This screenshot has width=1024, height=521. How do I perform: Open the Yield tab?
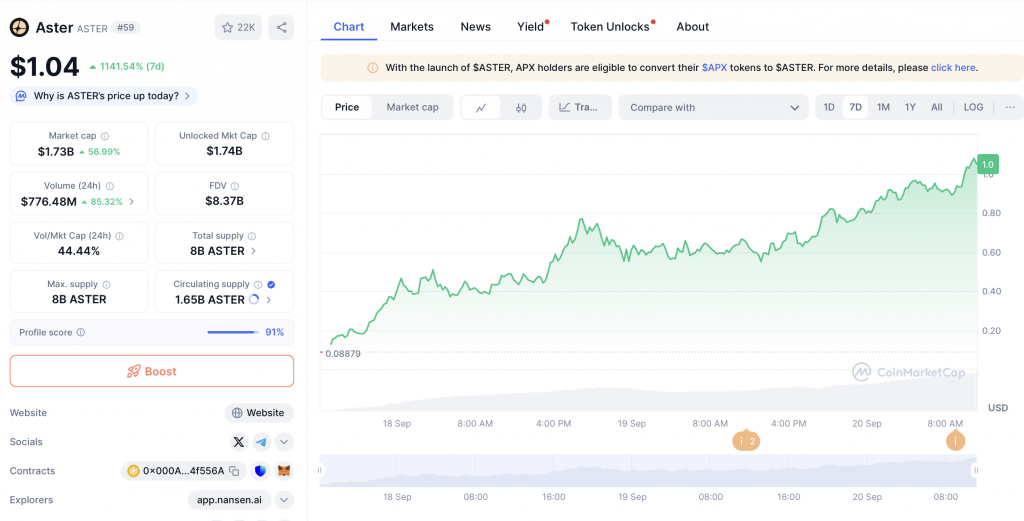click(x=530, y=27)
